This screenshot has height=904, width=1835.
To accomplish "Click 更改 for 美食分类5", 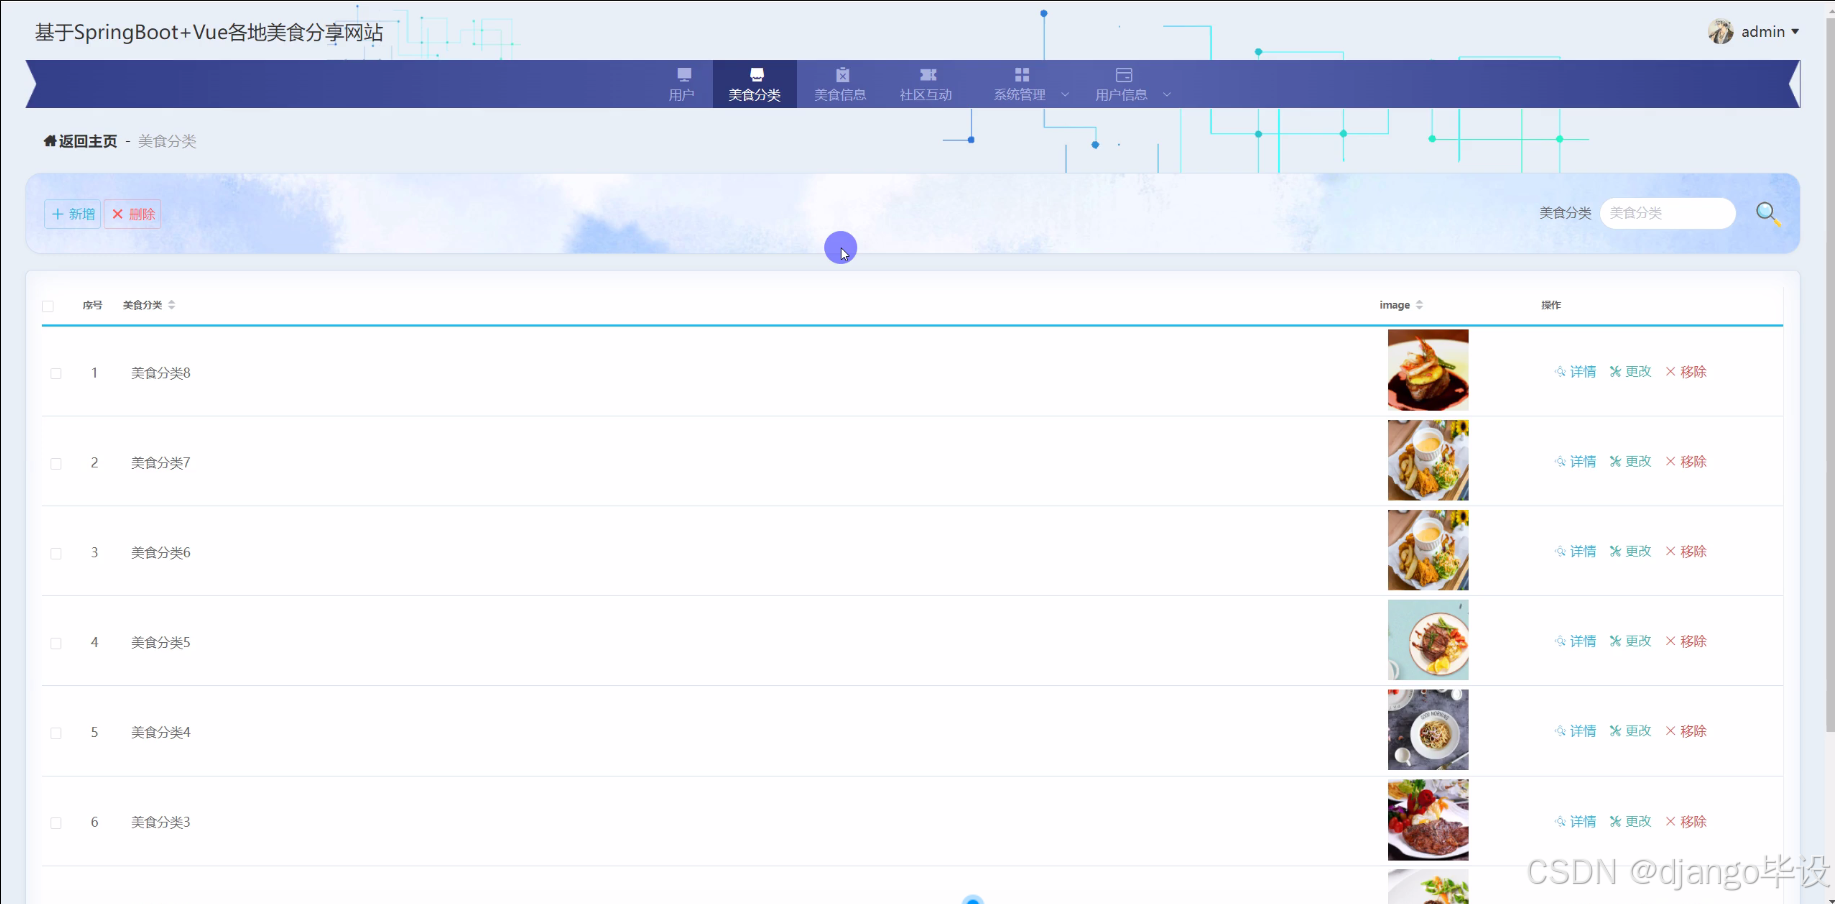I will coord(1631,641).
